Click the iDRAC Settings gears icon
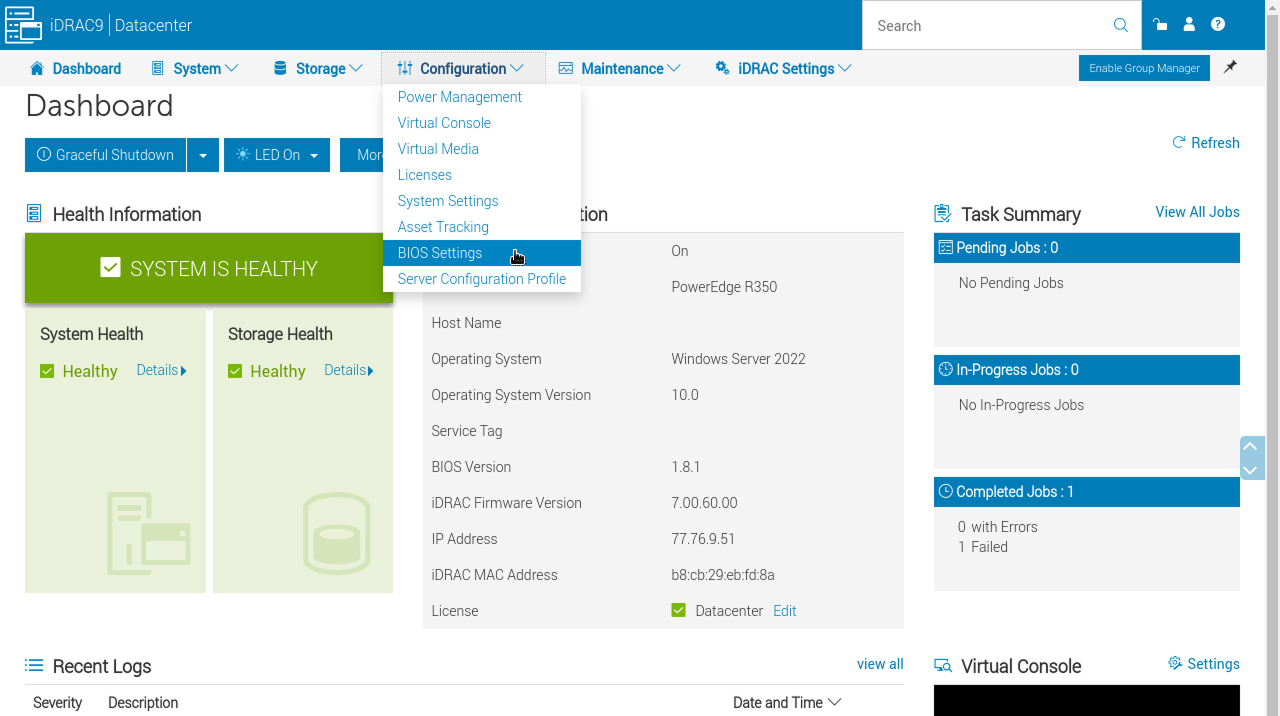 722,68
